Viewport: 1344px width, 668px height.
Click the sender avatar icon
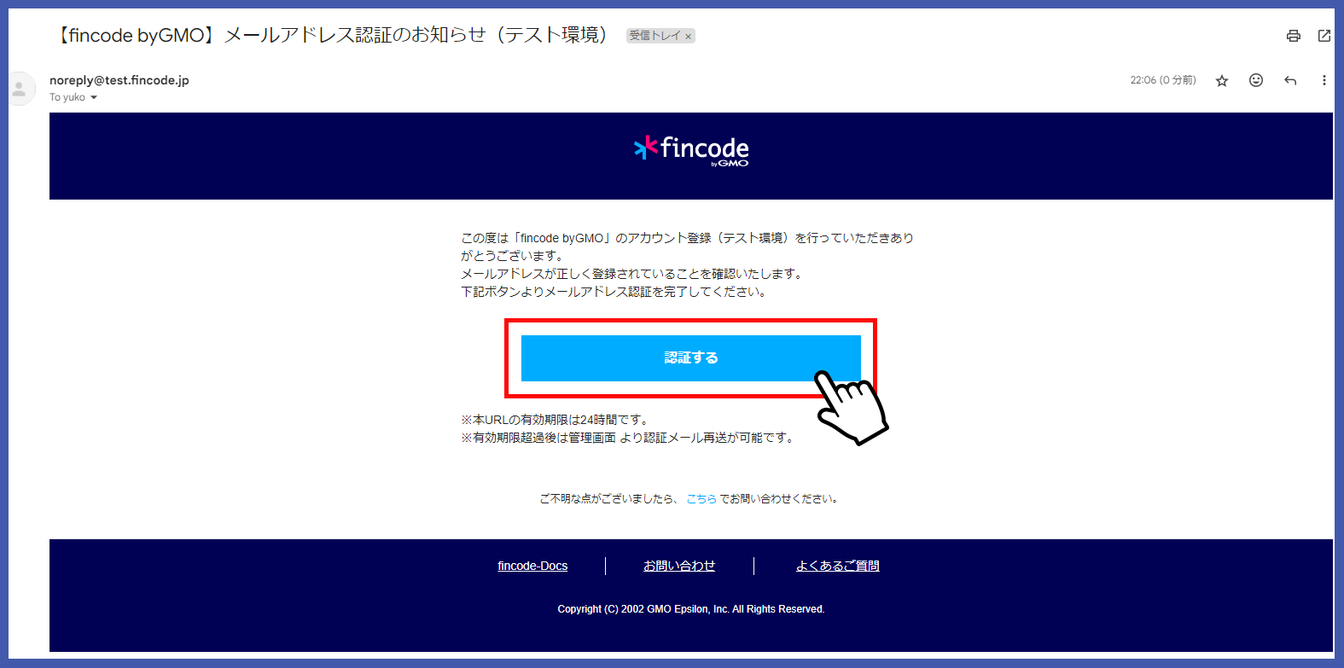[19, 88]
